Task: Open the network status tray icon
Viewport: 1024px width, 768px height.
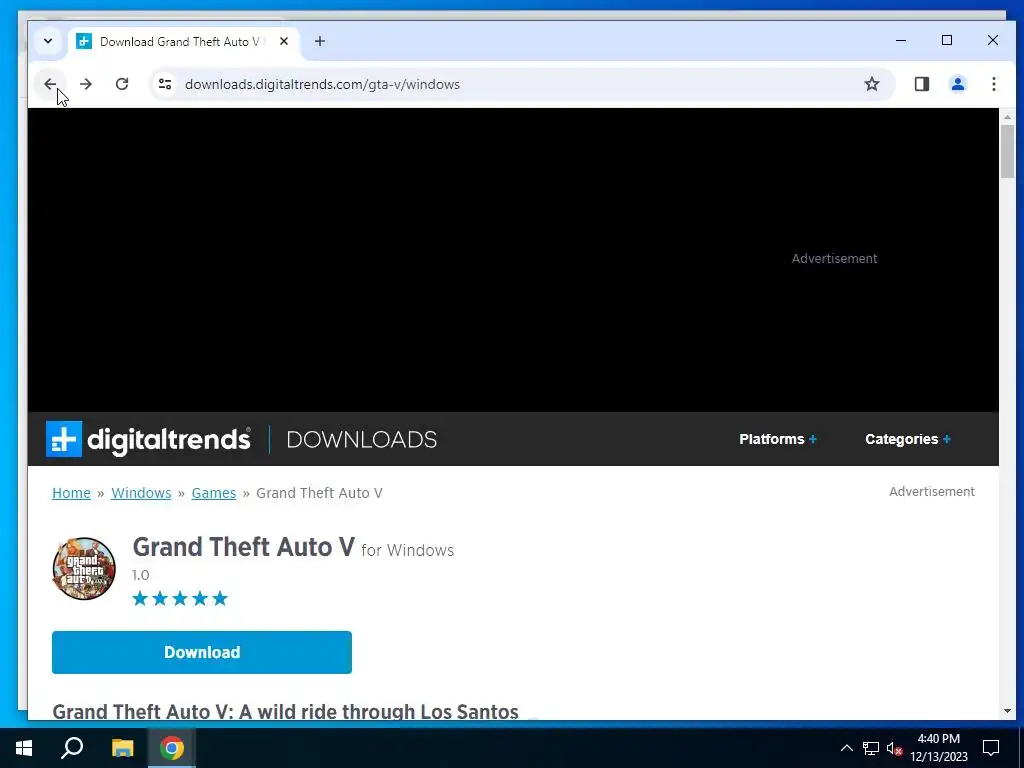Action: (x=871, y=748)
